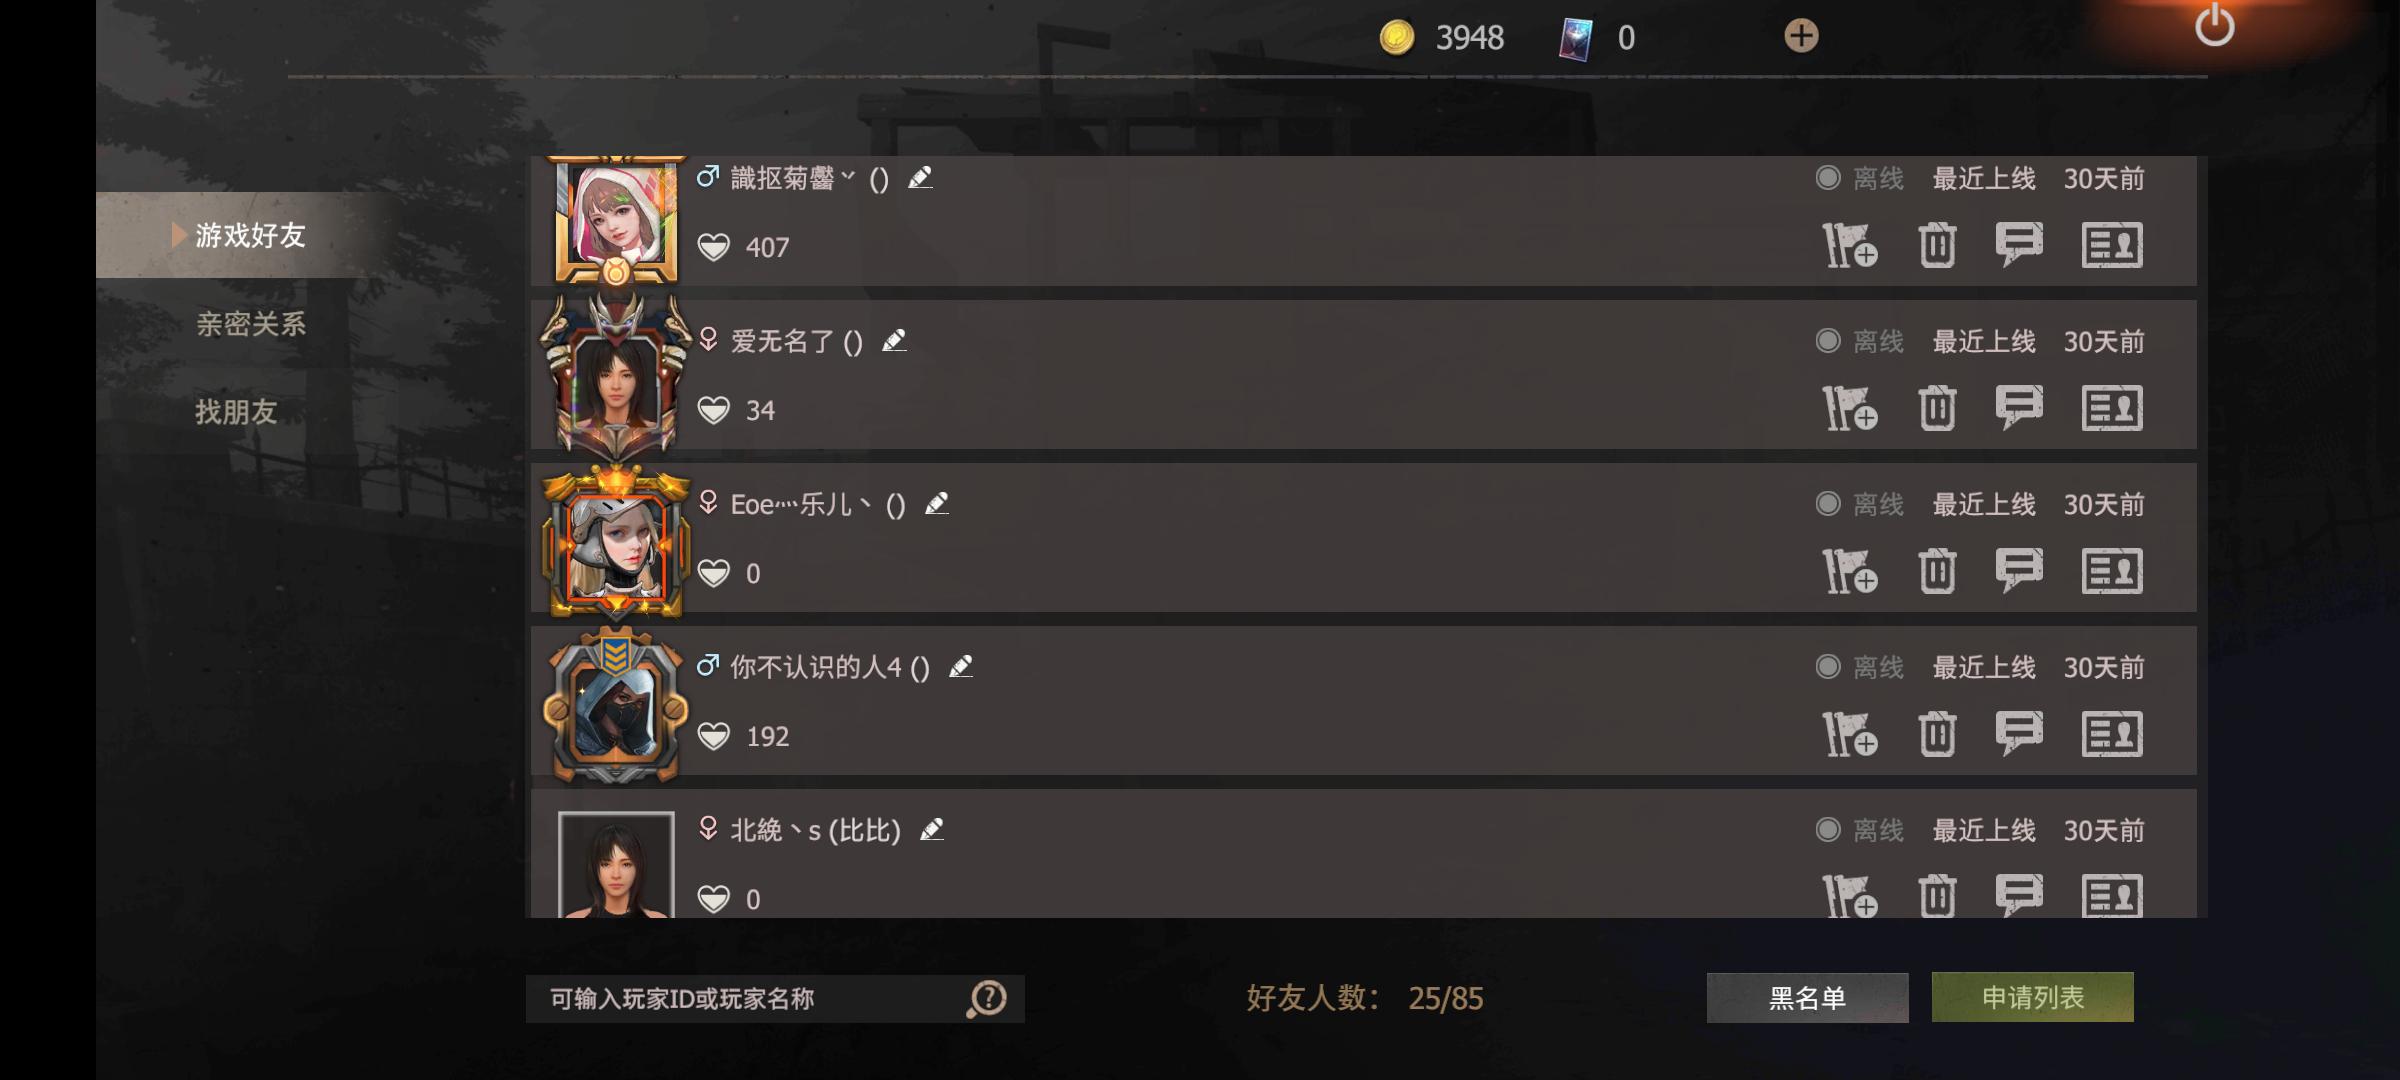
Task: Open the 黑名单 blacklist
Action: point(1807,998)
